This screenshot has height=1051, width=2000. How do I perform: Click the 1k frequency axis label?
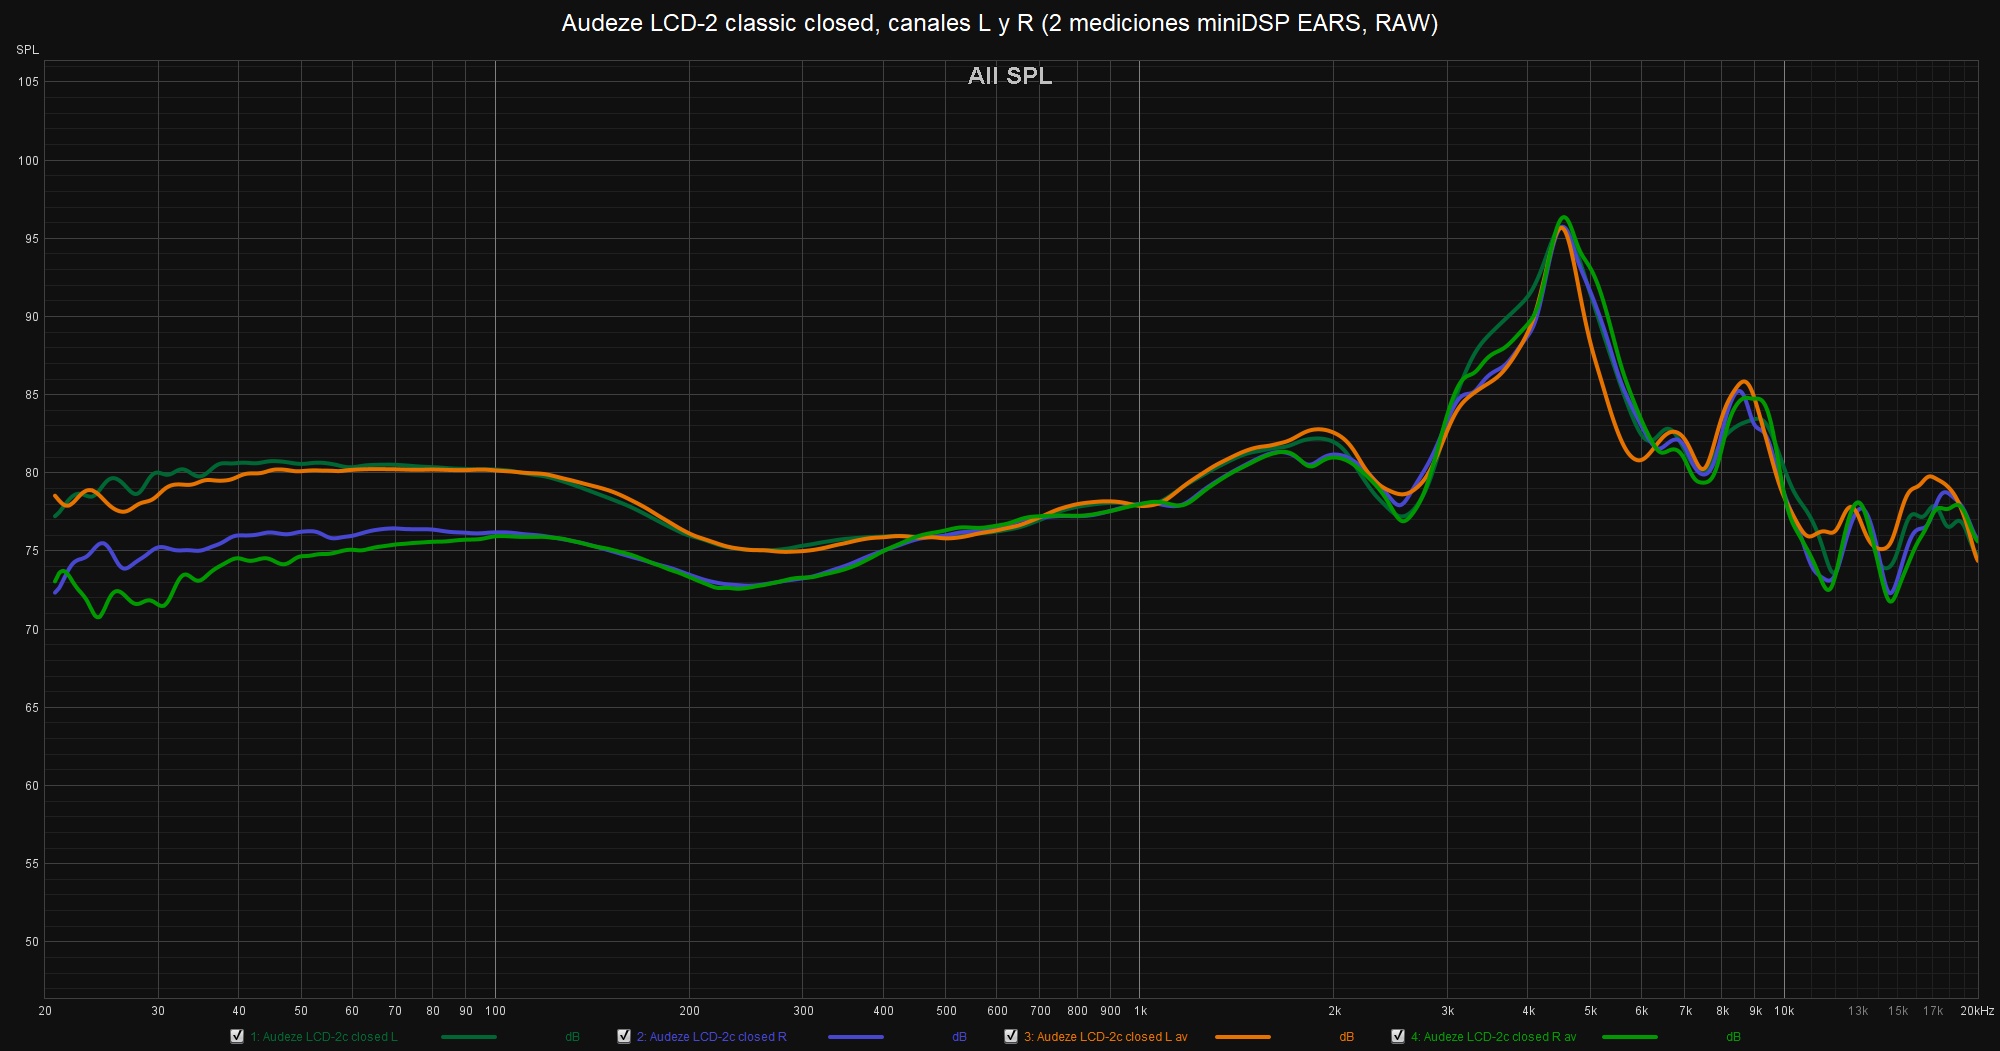pyautogui.click(x=1140, y=1011)
